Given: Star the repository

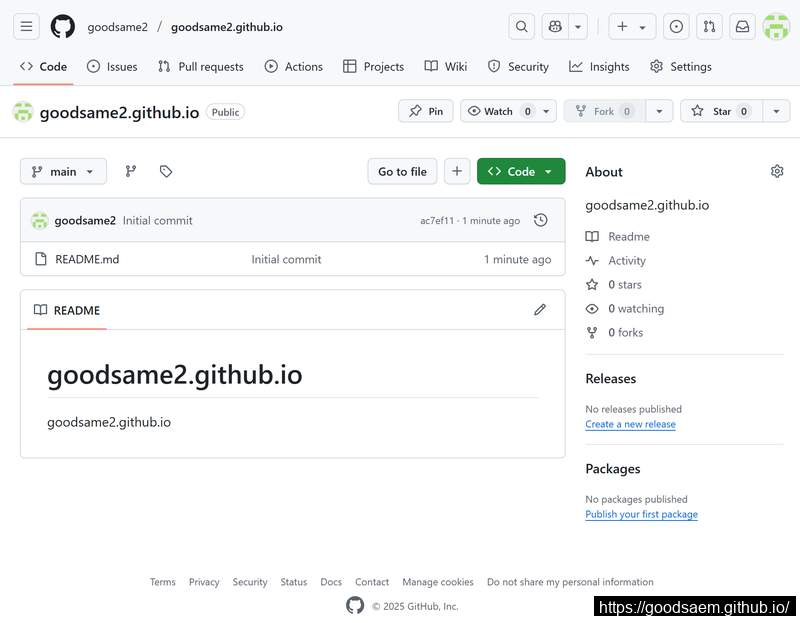Looking at the screenshot, I should point(721,111).
